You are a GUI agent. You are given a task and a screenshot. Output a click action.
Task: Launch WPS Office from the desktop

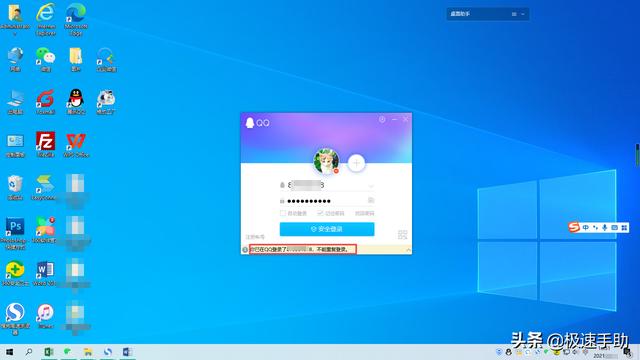[76, 144]
